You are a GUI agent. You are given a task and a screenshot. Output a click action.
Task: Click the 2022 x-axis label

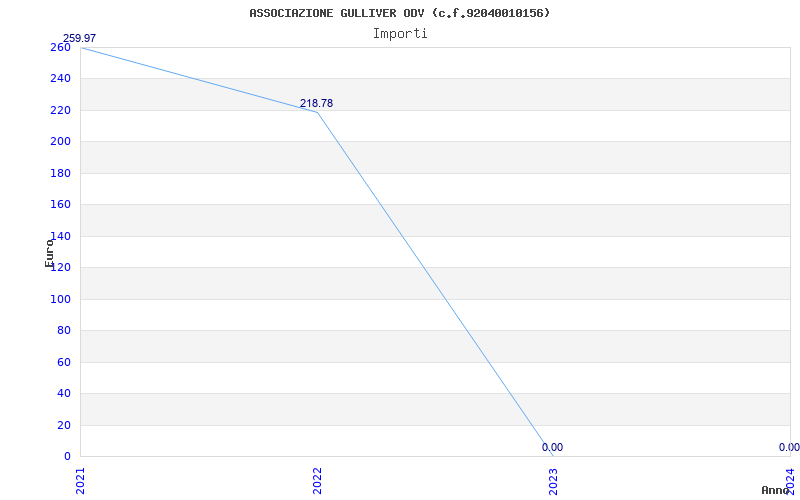pyautogui.click(x=317, y=481)
